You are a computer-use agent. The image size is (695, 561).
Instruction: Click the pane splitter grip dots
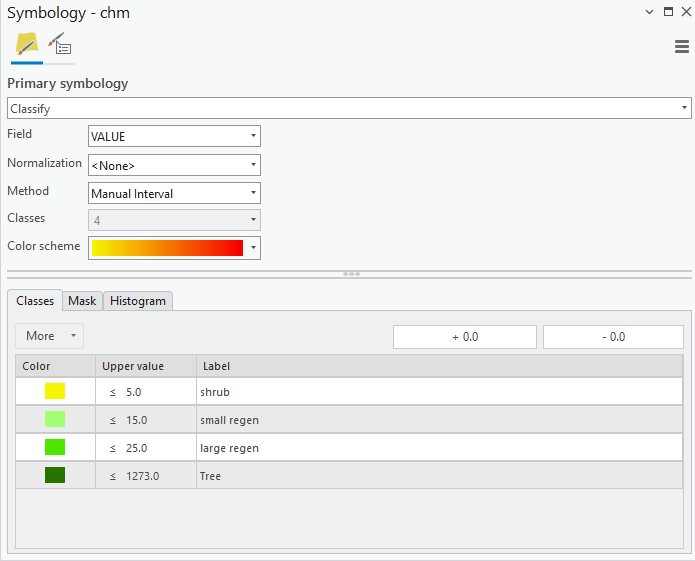[x=351, y=274]
